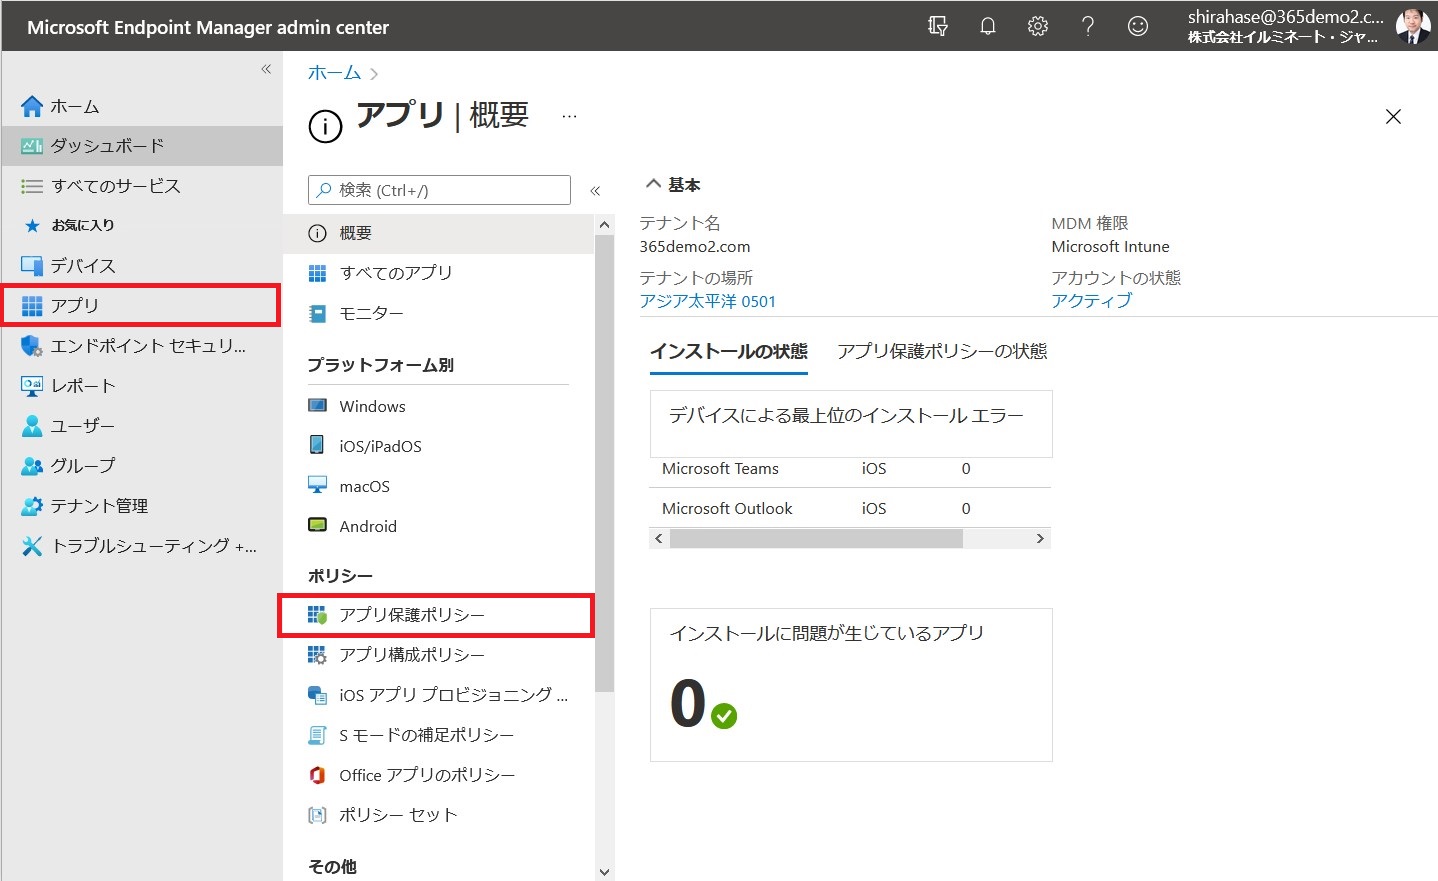Click the Tenant administration icon

[x=32, y=506]
